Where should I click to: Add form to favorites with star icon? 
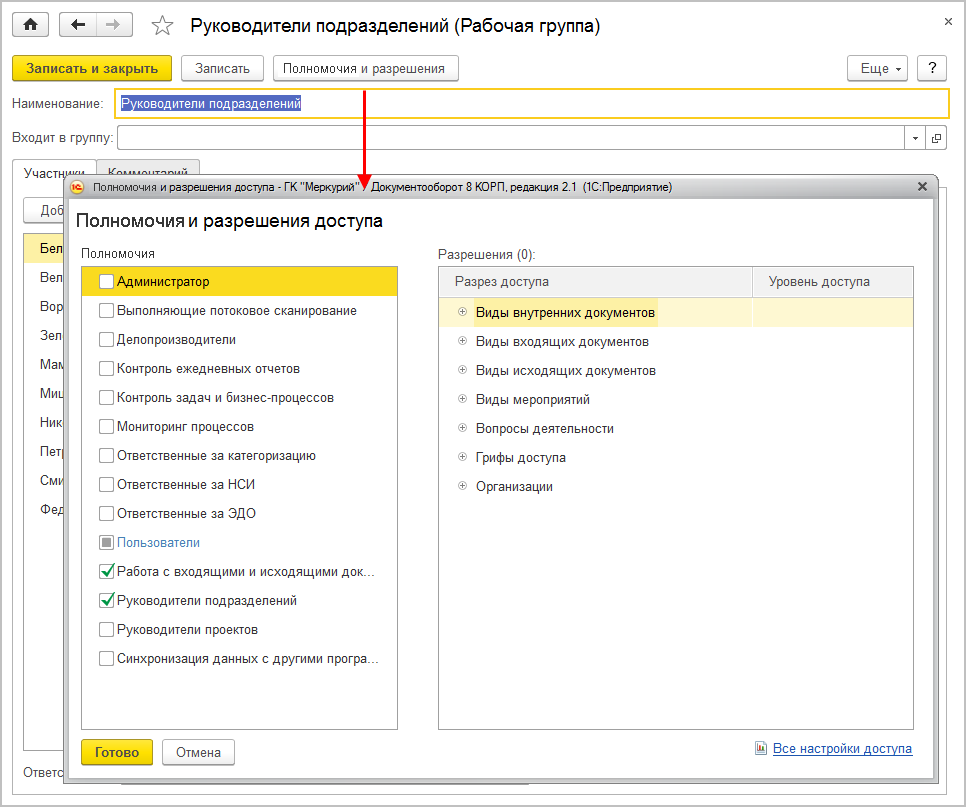[162, 25]
